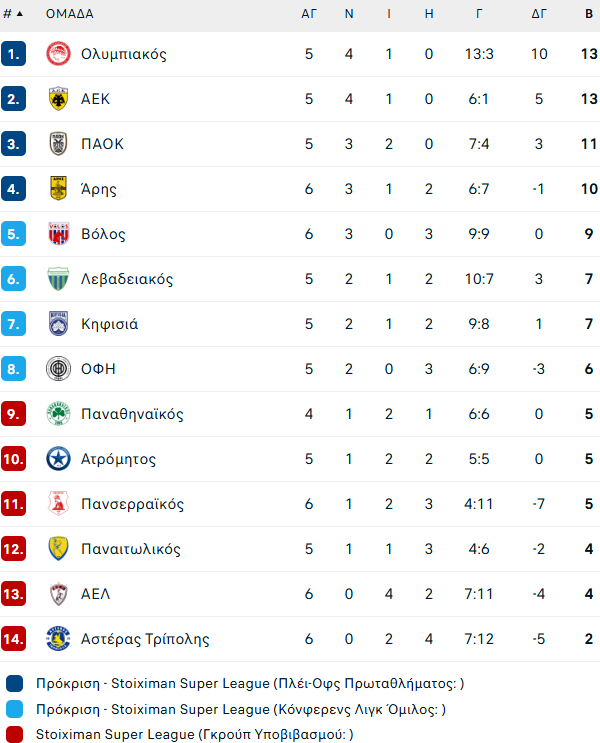Click the AEK club crest icon
The height and width of the screenshot is (743, 600).
click(x=58, y=99)
